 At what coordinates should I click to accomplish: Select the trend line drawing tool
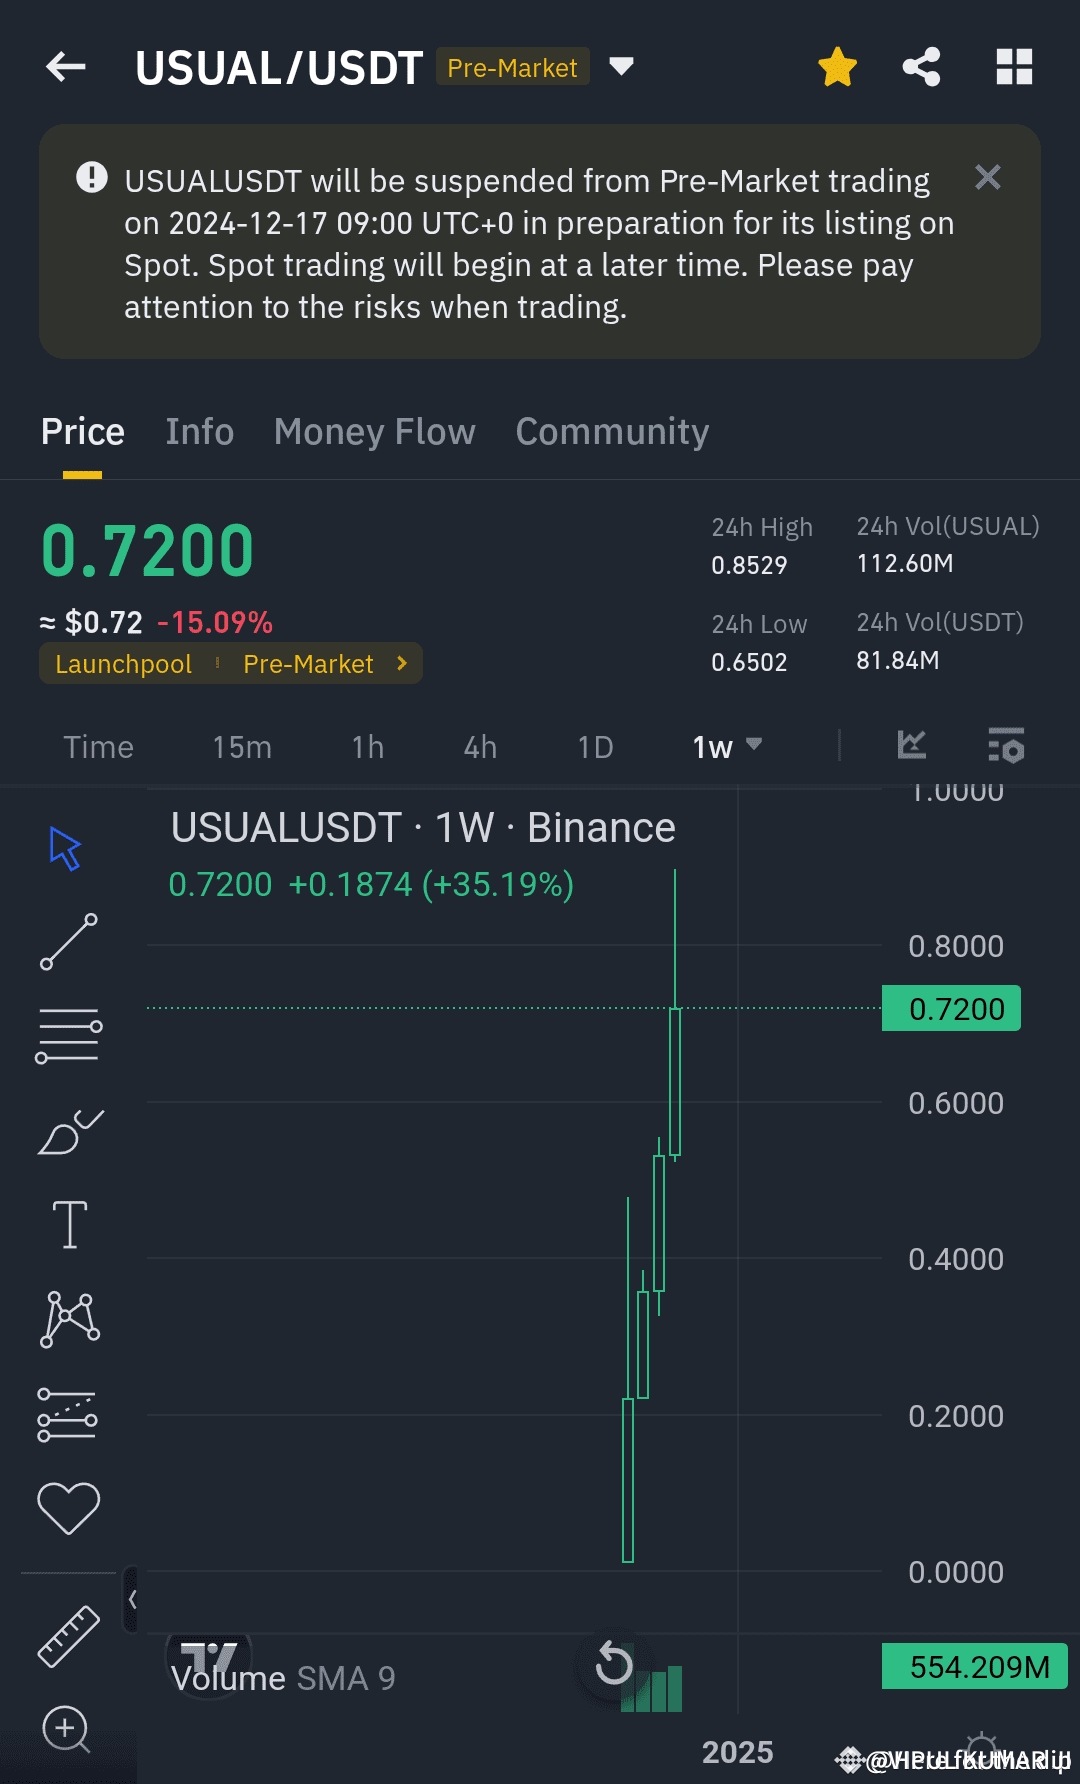pyautogui.click(x=69, y=941)
